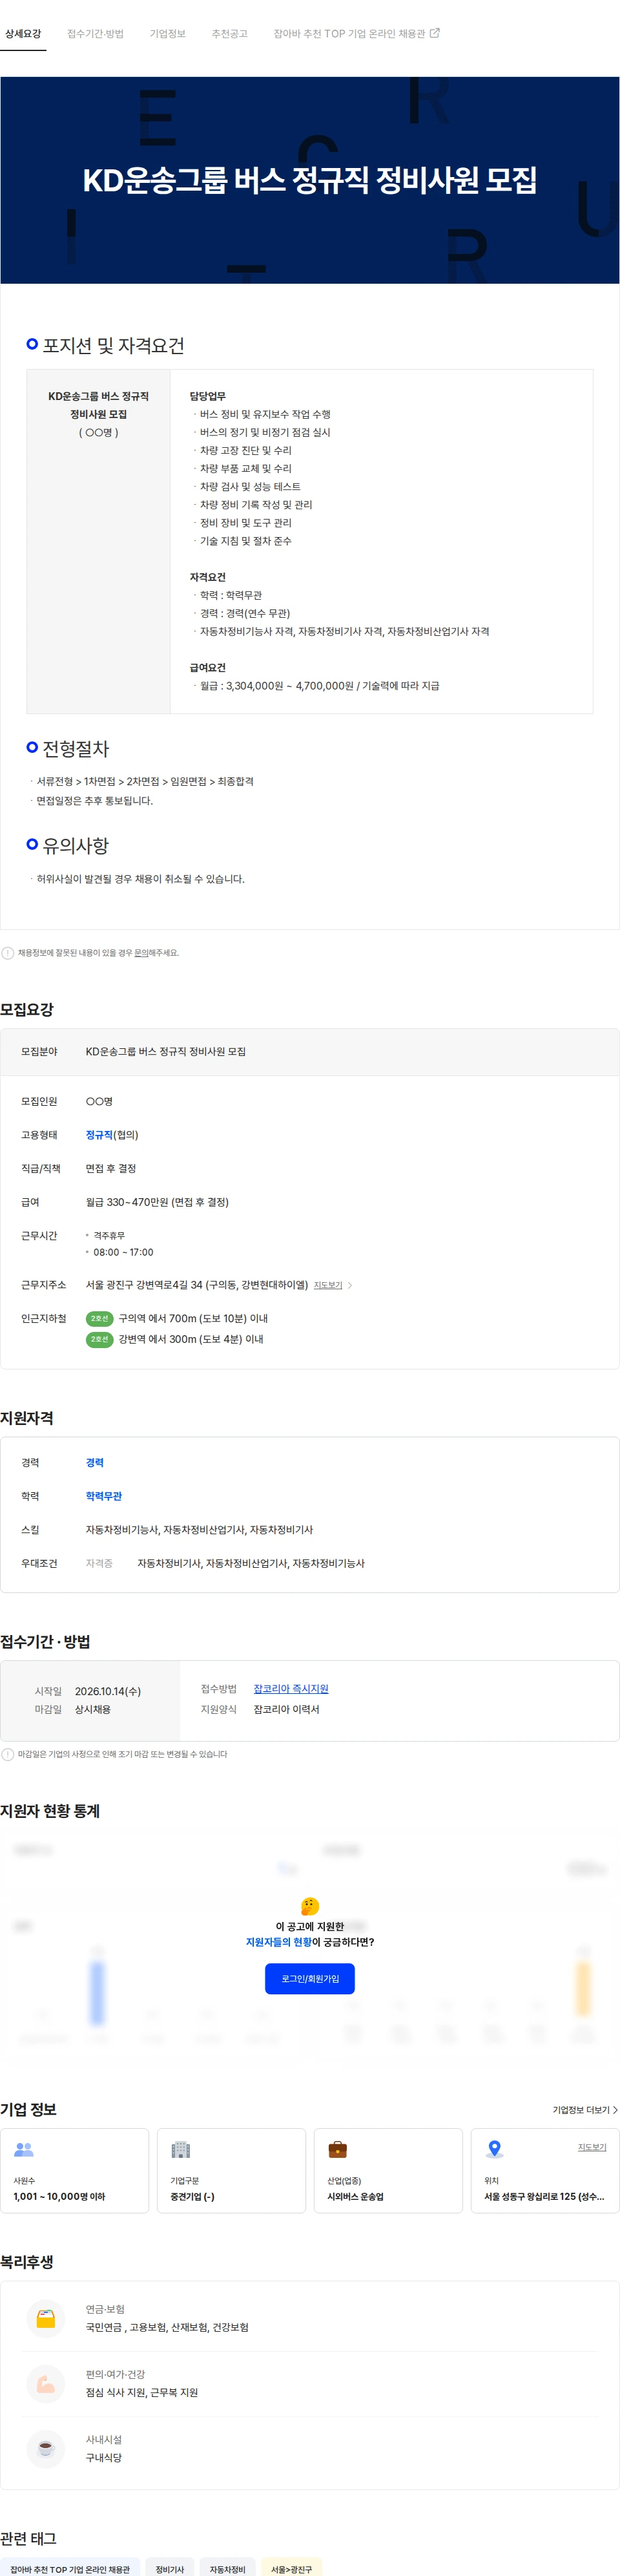Click the info icon beside 채용정보 notice
Image resolution: width=620 pixels, height=2576 pixels.
point(8,953)
